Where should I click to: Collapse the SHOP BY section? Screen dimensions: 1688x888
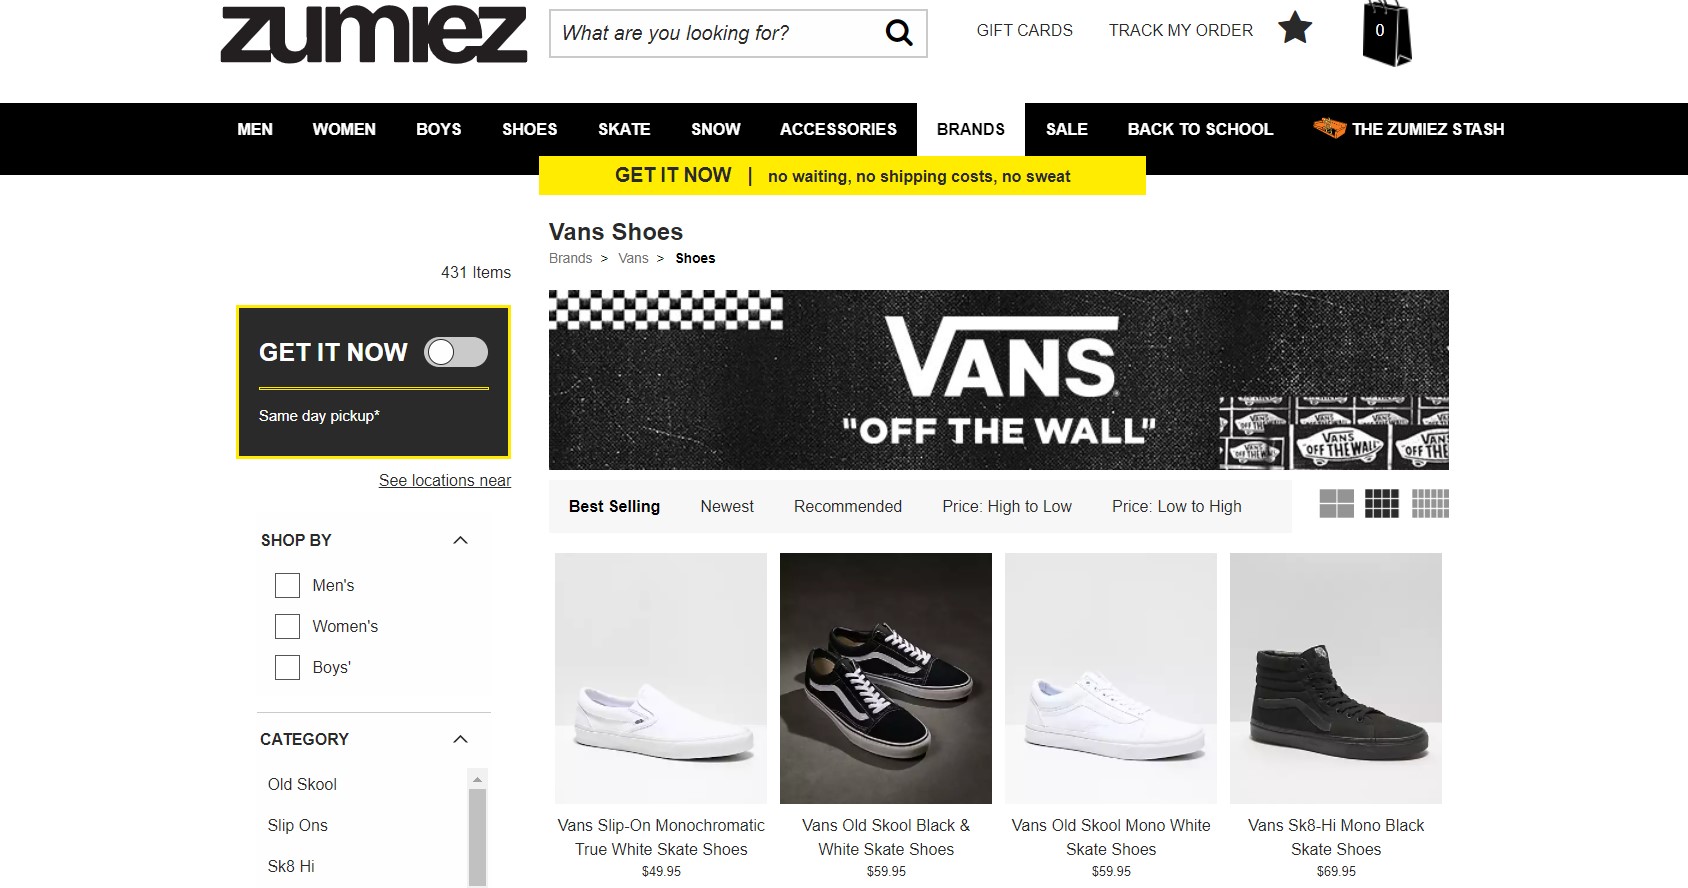coord(460,540)
